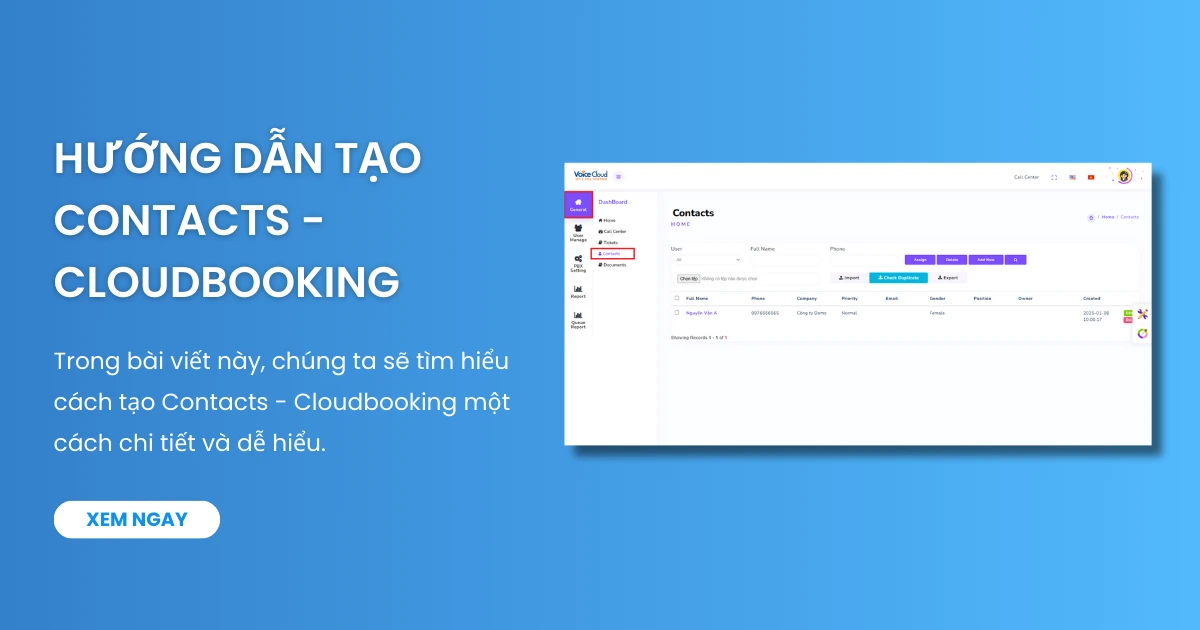The image size is (1200, 630).
Task: Open the user avatar profile menu
Action: click(x=1124, y=176)
